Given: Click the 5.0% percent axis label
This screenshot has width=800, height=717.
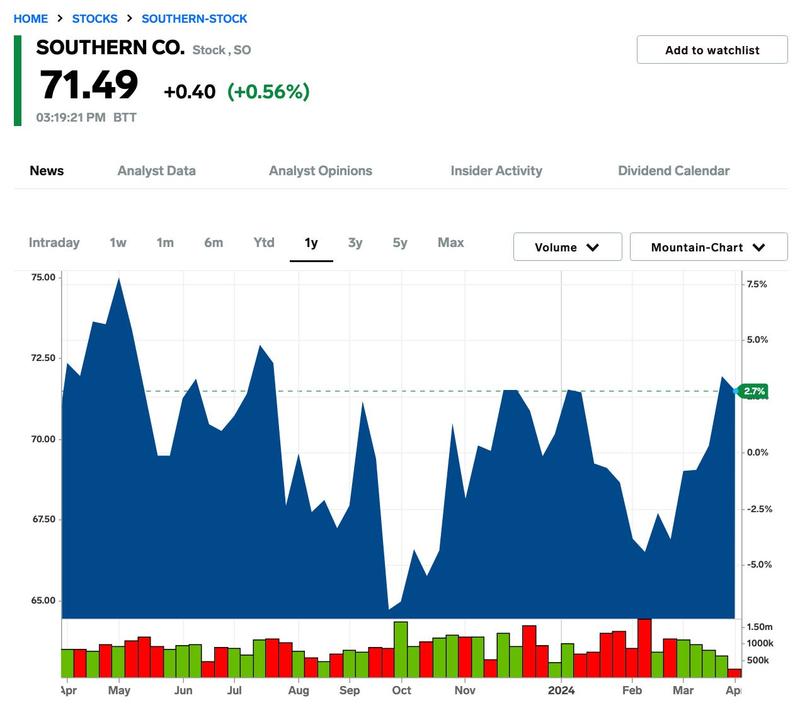Looking at the screenshot, I should (x=757, y=340).
